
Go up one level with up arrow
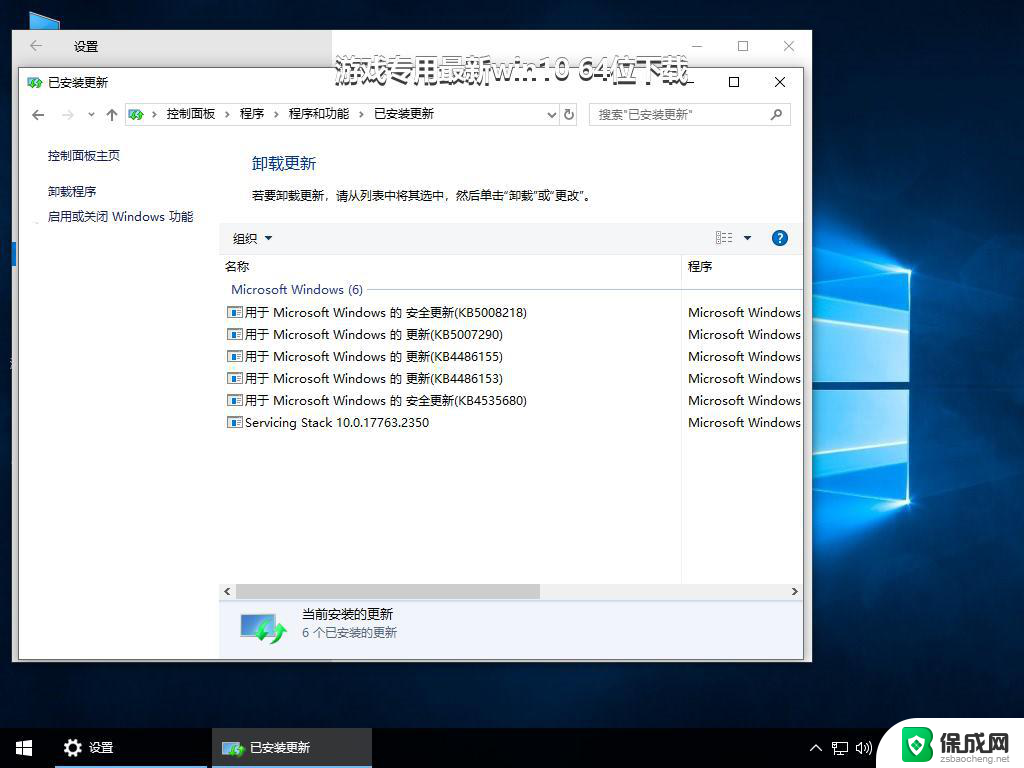coord(112,115)
